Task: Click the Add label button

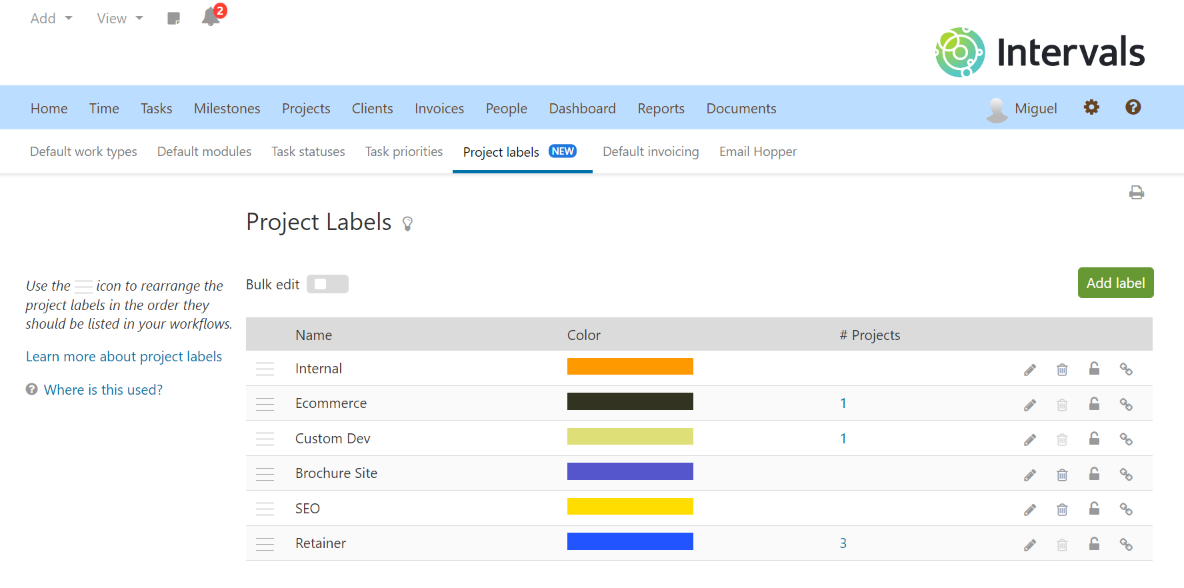Action: pyautogui.click(x=1115, y=283)
